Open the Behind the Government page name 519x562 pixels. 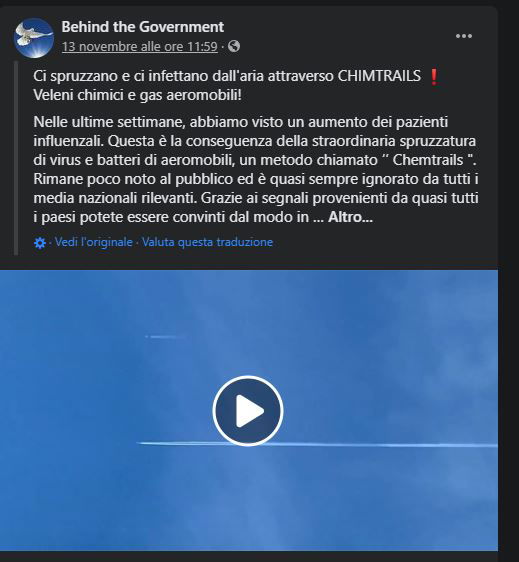point(143,27)
